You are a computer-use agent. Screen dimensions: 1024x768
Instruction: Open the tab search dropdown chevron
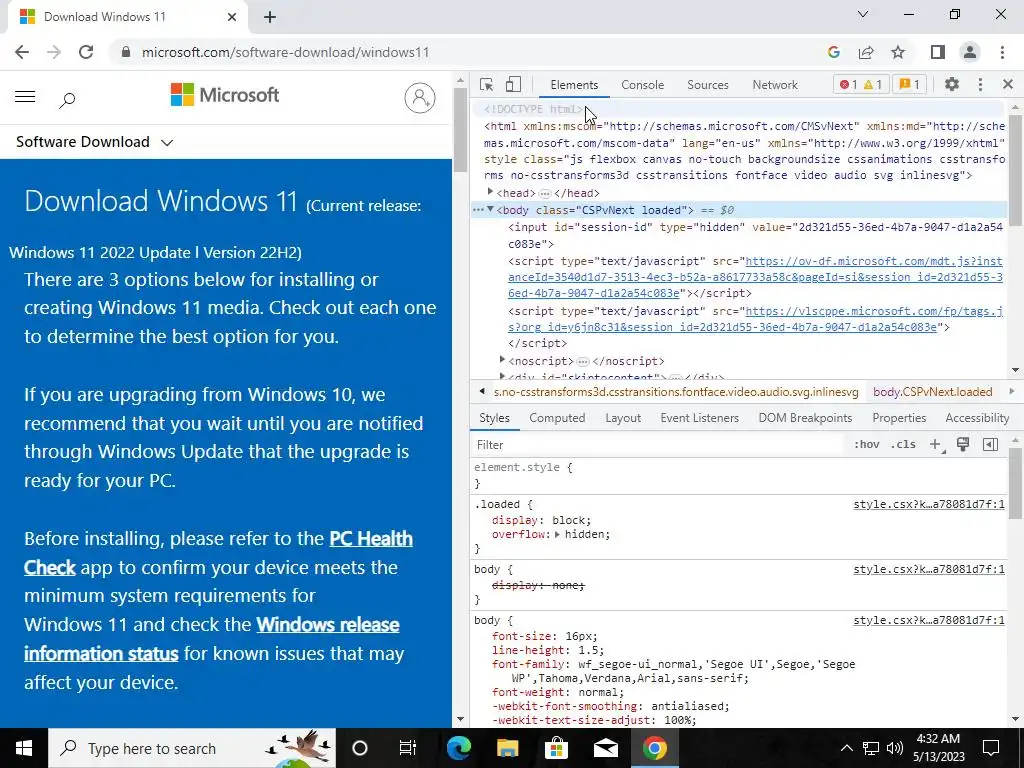(x=863, y=14)
